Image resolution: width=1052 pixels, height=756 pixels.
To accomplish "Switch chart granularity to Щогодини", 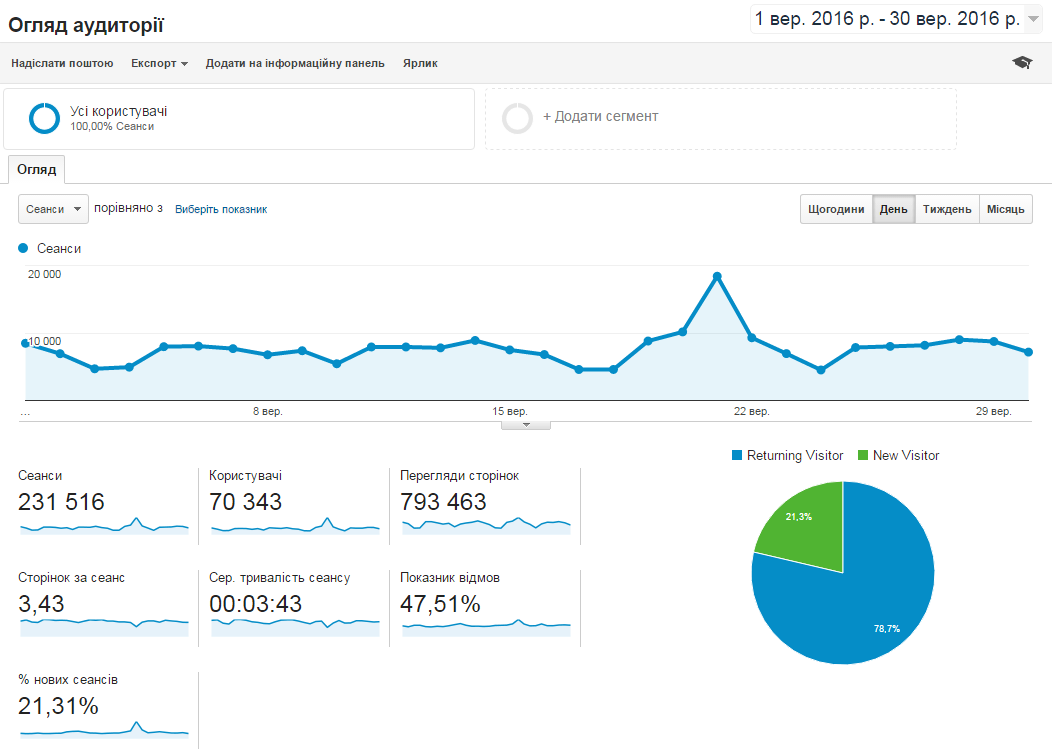I will (x=836, y=209).
